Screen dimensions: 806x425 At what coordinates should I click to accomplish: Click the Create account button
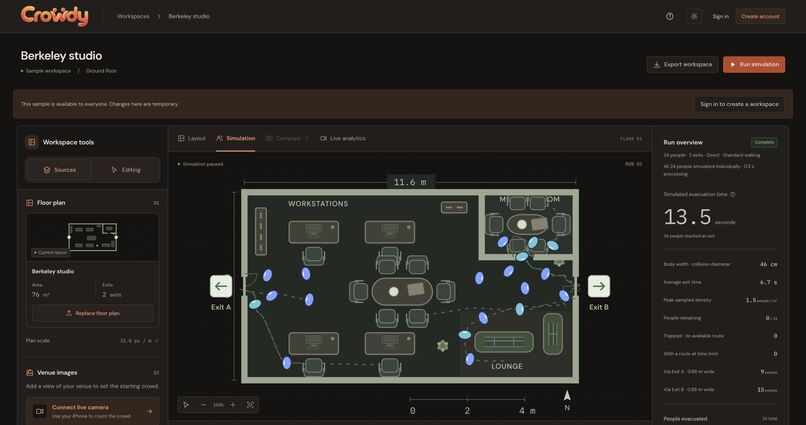(760, 16)
